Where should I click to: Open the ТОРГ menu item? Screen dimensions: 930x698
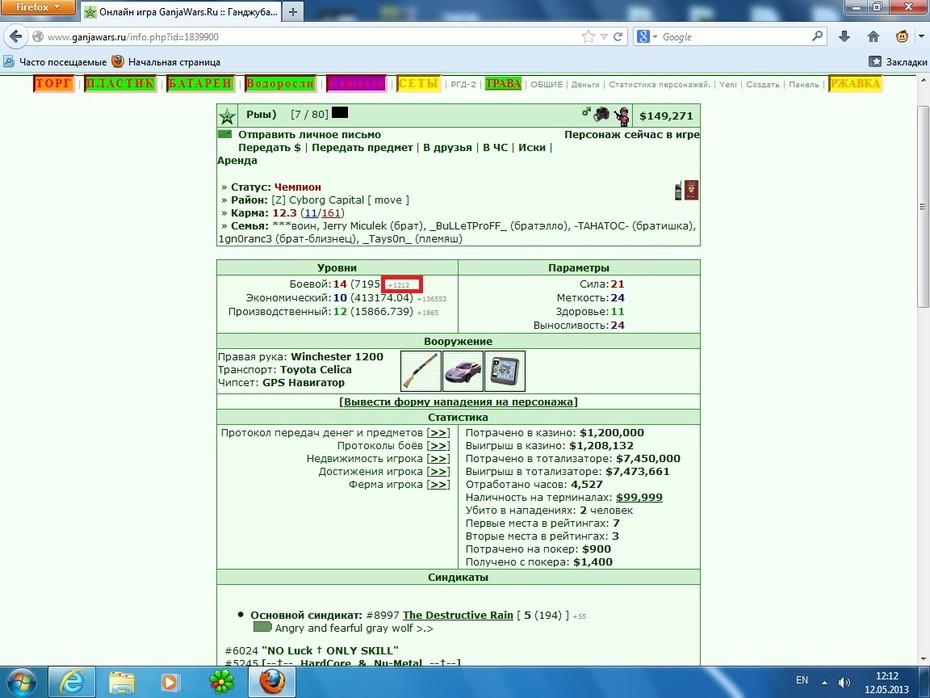pyautogui.click(x=54, y=84)
